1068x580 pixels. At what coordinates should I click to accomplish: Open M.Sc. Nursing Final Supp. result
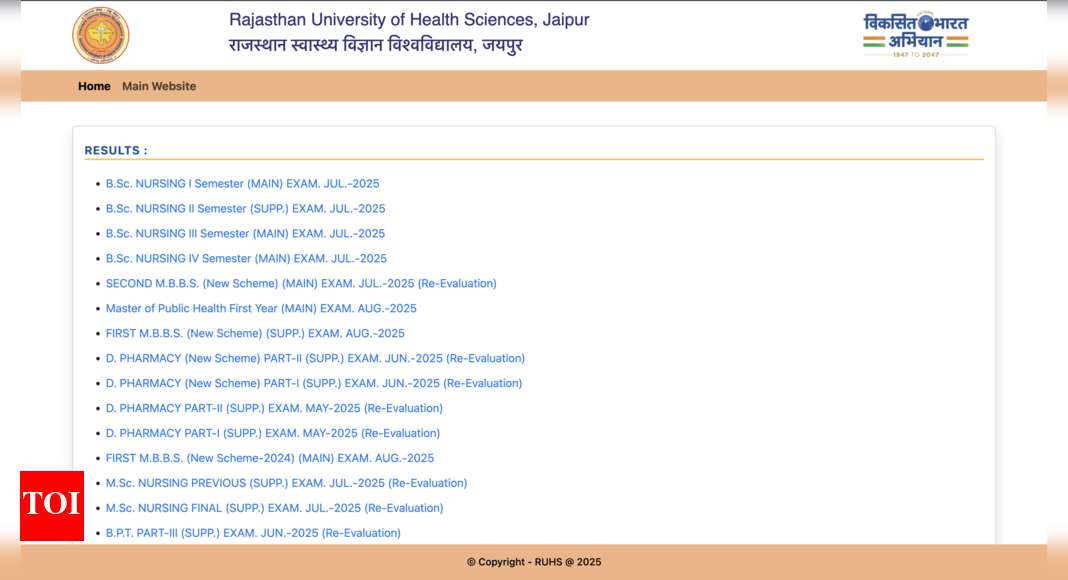click(274, 509)
